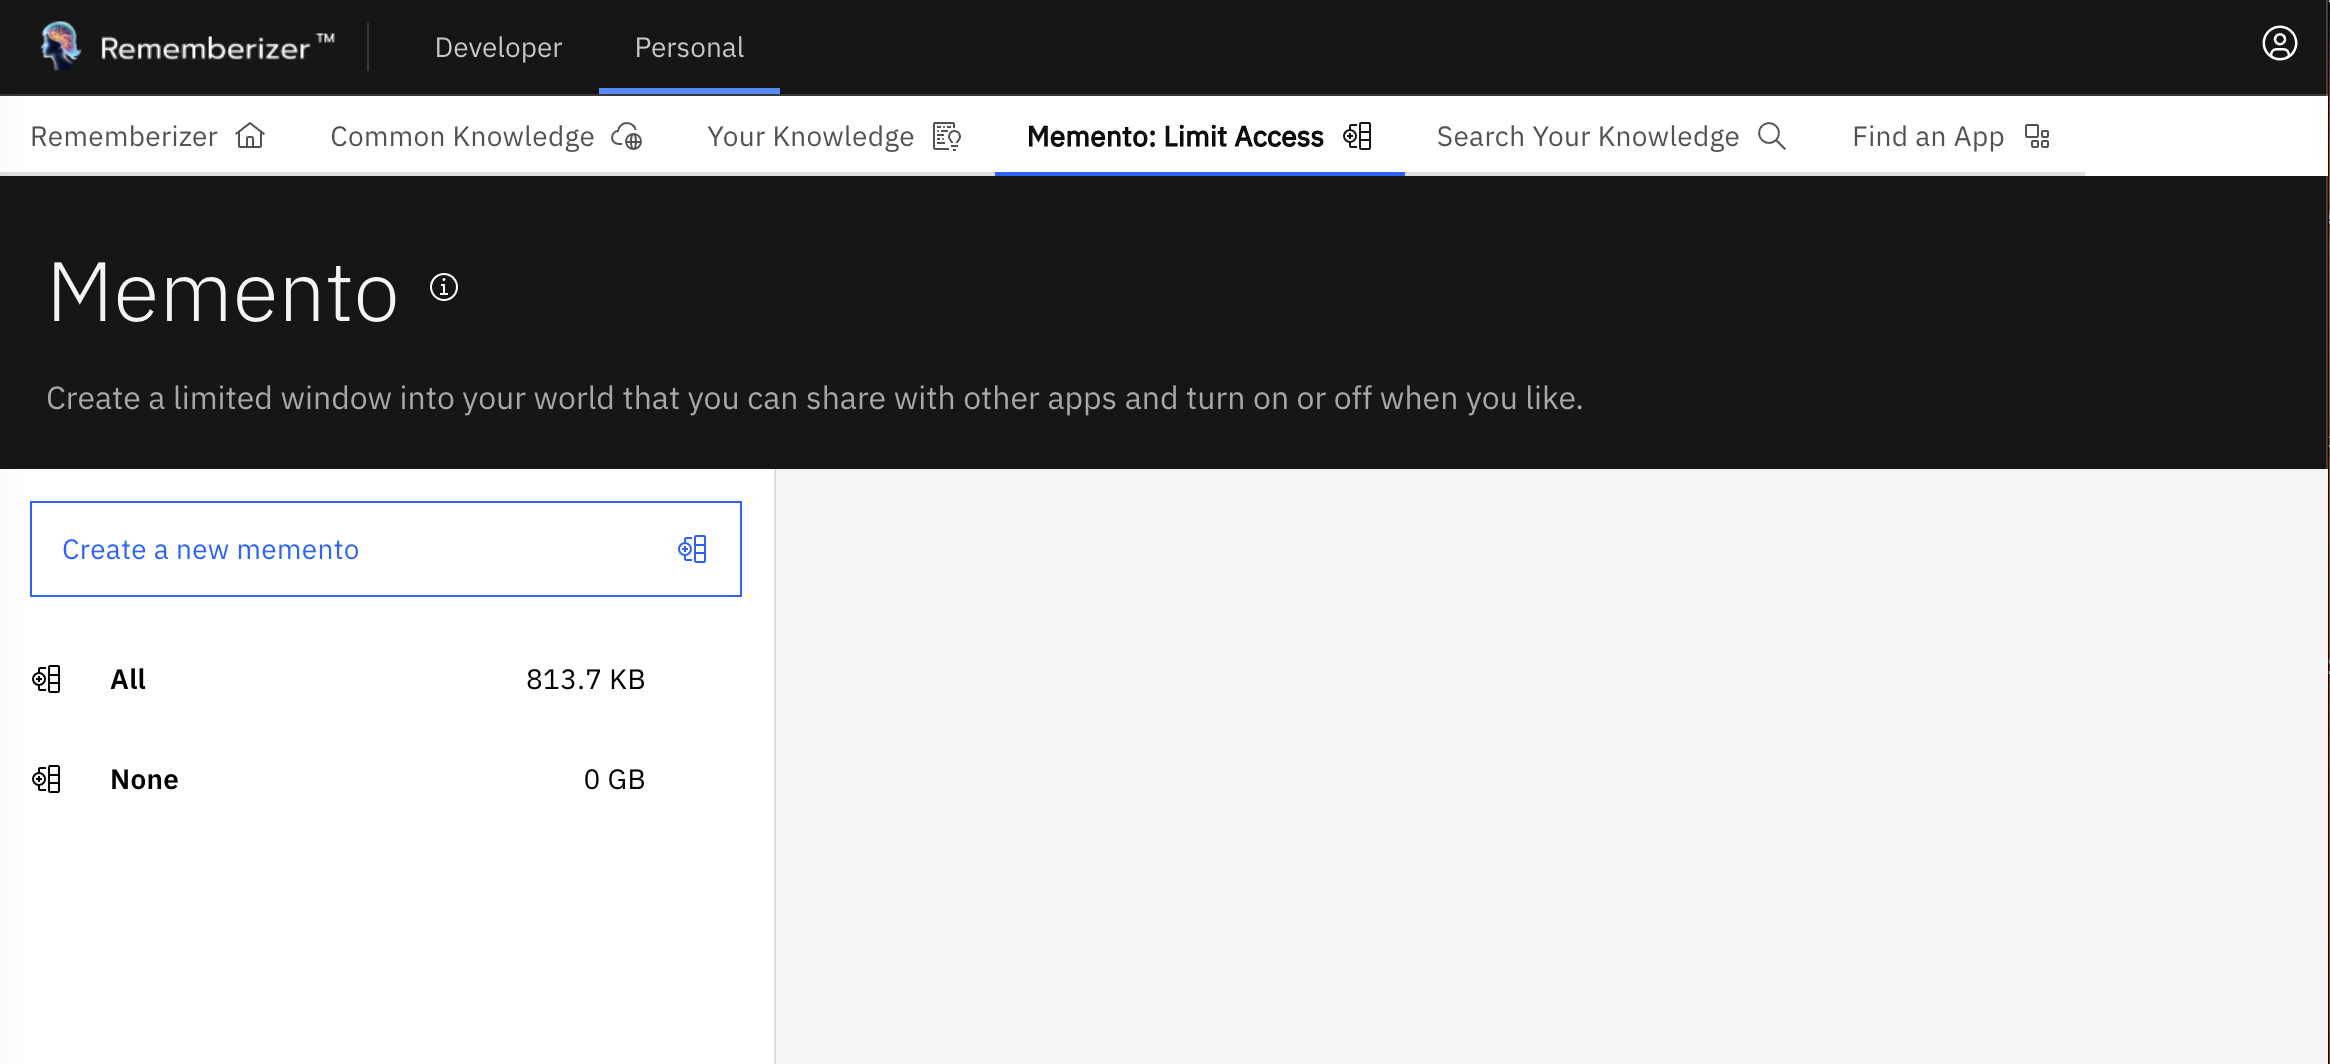The image size is (2330, 1064).
Task: Click the Memento info icon
Action: [444, 288]
